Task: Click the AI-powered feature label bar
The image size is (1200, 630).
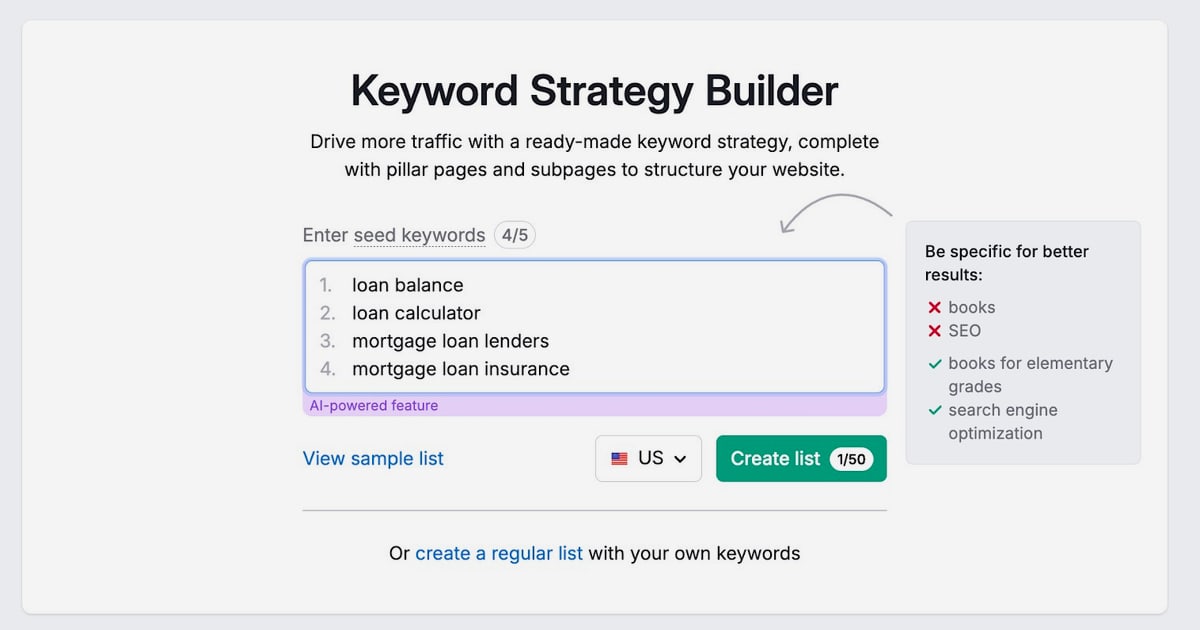Action: (x=595, y=406)
